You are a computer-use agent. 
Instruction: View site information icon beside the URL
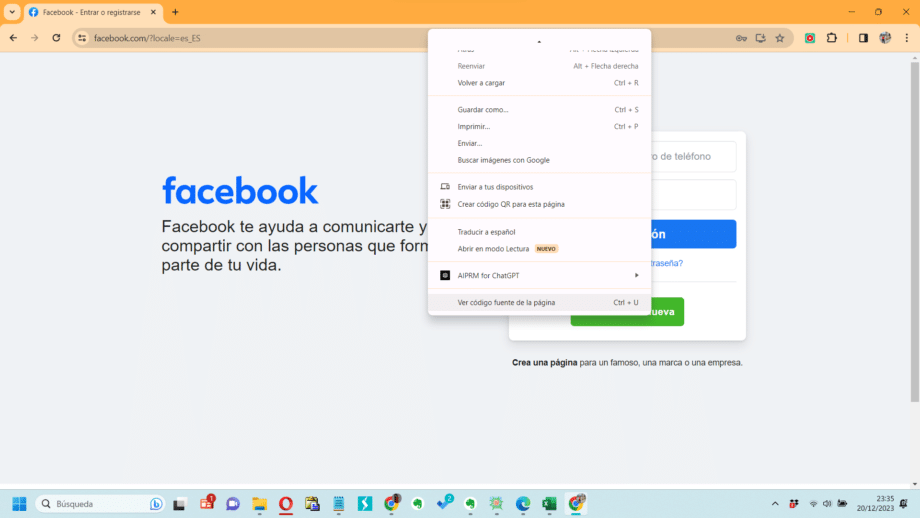(82, 38)
